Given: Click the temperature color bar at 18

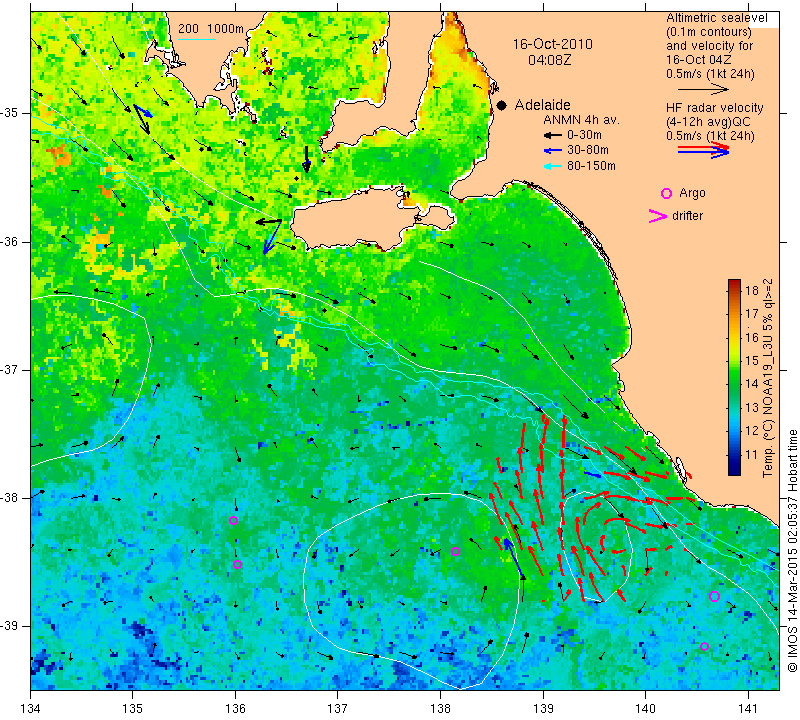Looking at the screenshot, I should coord(734,291).
